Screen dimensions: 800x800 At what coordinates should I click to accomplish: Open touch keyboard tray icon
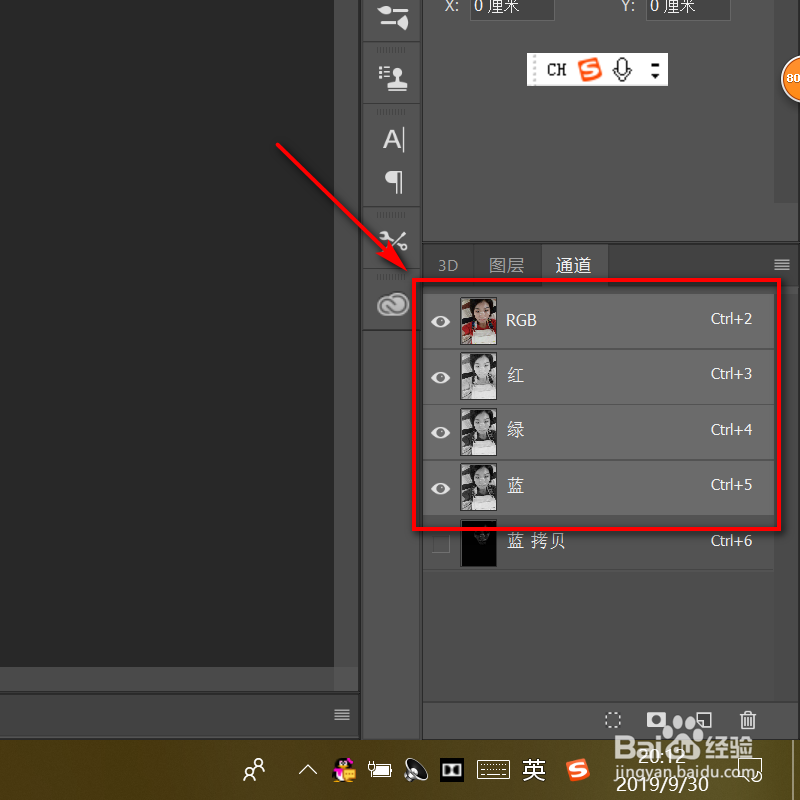[493, 769]
